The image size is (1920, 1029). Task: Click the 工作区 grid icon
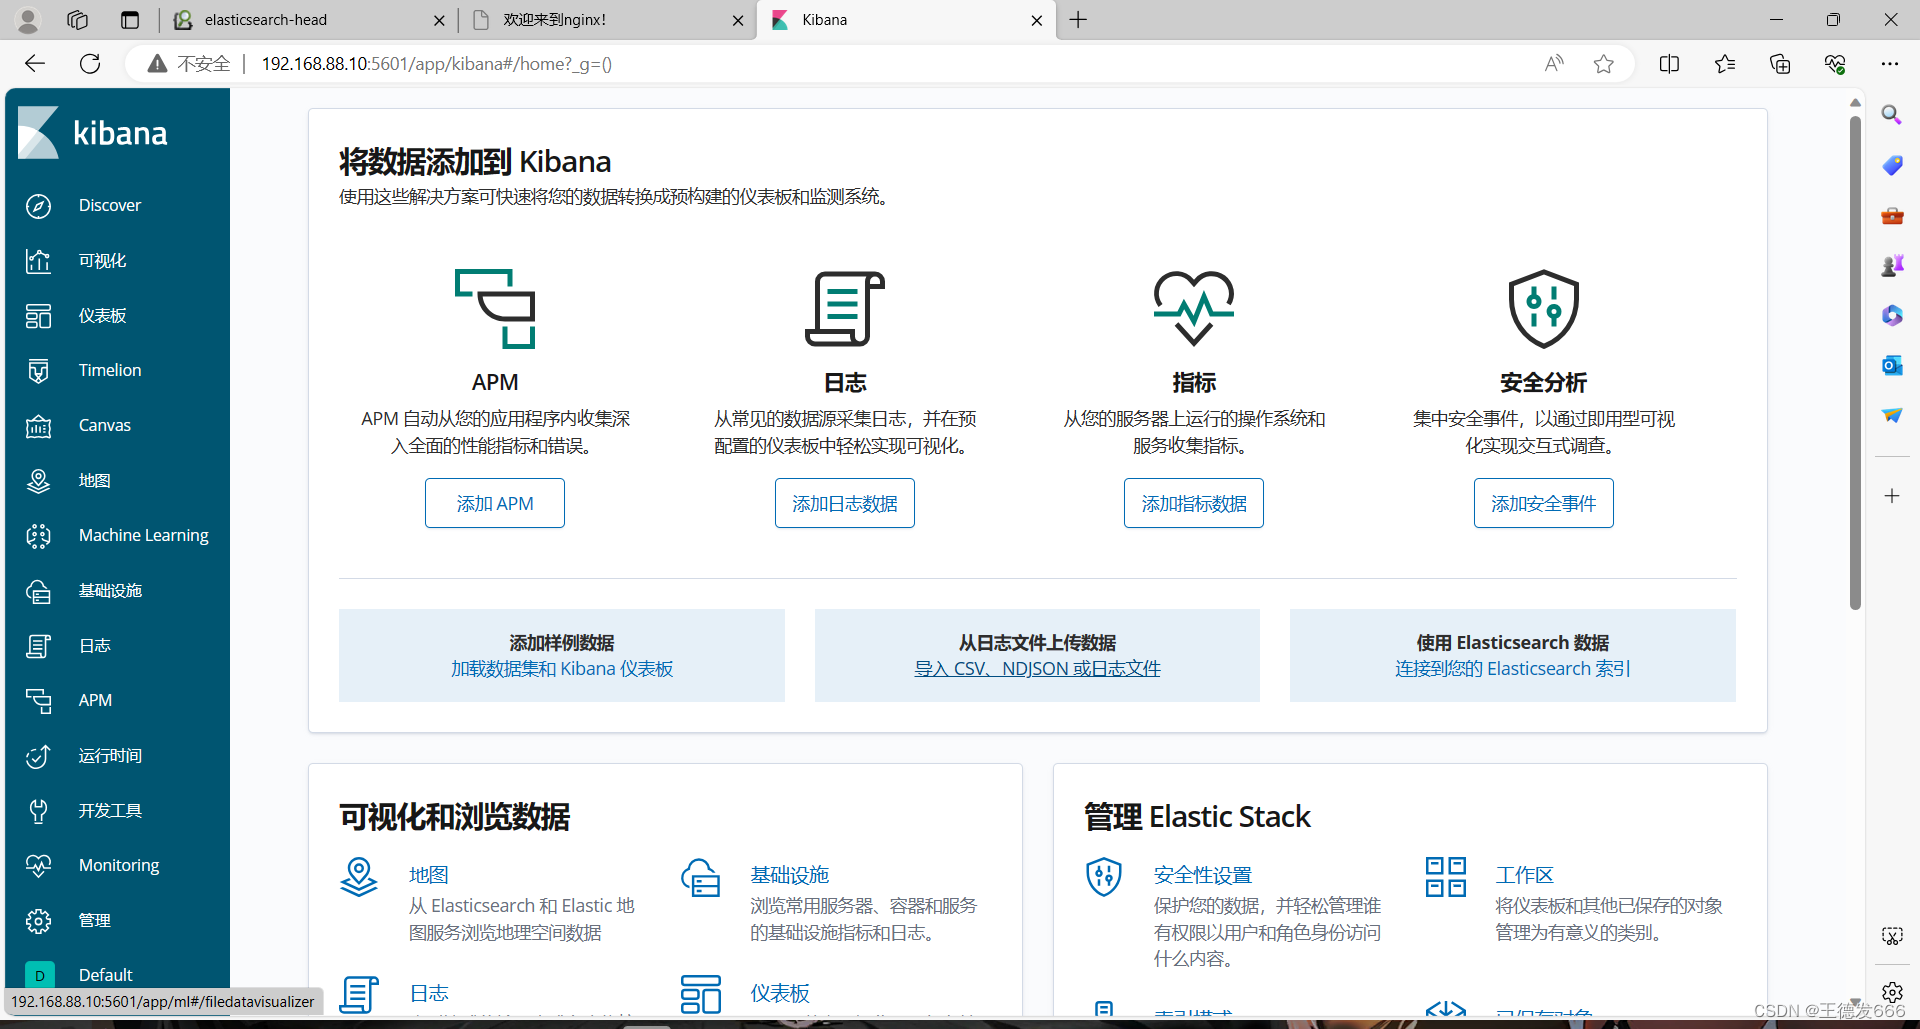pyautogui.click(x=1446, y=877)
